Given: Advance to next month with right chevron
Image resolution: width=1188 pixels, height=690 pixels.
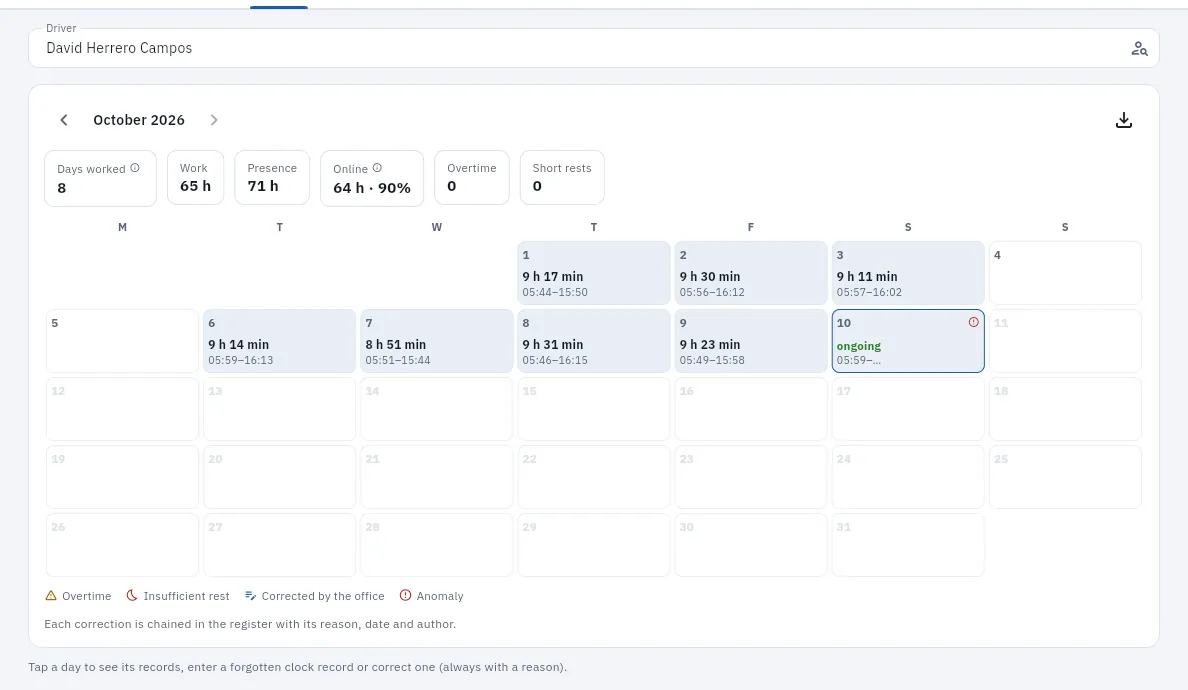Looking at the screenshot, I should tap(214, 120).
